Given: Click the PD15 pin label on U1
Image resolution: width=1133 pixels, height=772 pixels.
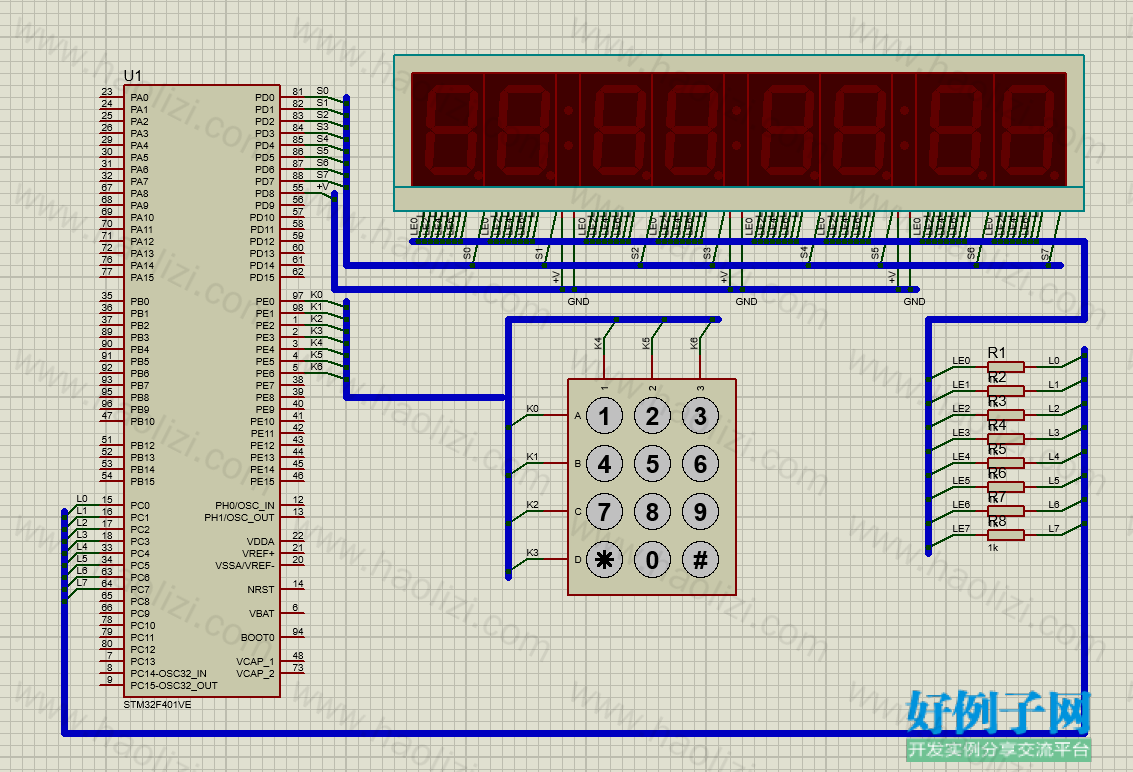Looking at the screenshot, I should pyautogui.click(x=262, y=278).
